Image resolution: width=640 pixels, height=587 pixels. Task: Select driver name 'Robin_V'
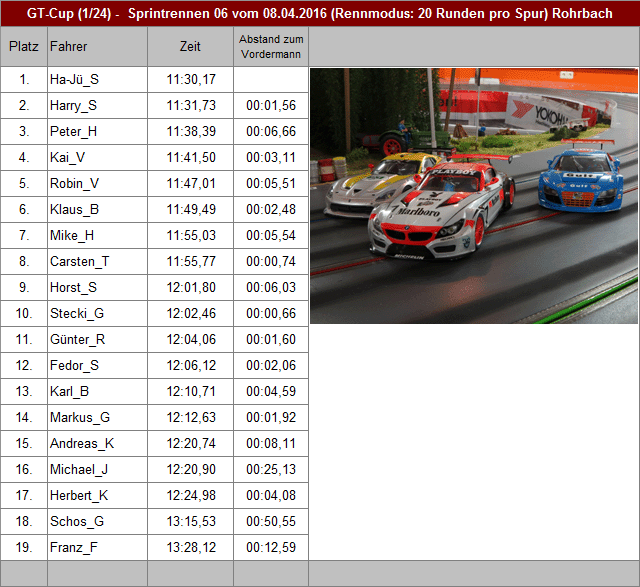tap(74, 183)
